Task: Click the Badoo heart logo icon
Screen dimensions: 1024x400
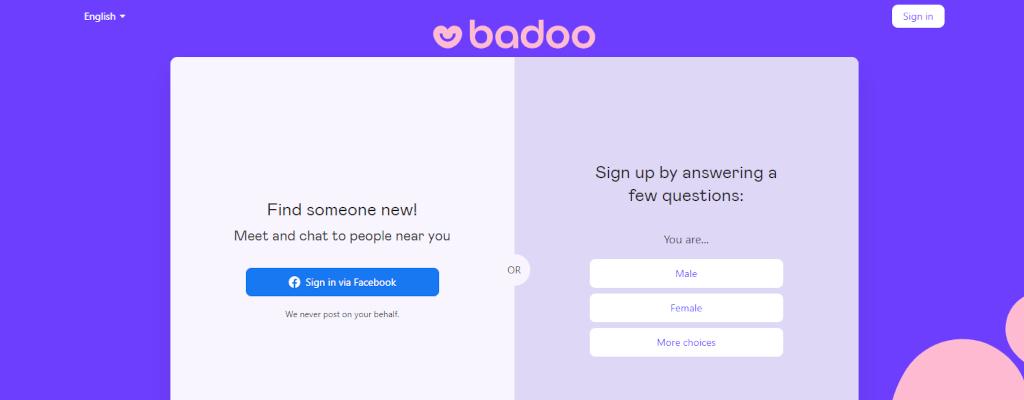Action: pos(447,35)
